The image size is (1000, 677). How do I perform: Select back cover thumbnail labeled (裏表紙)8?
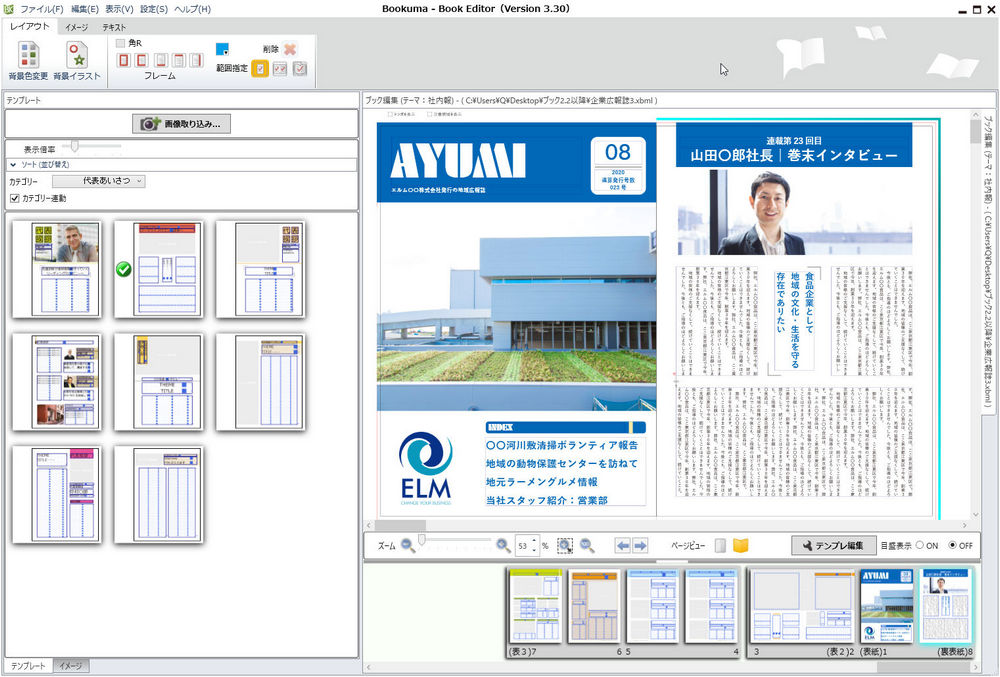[946, 606]
